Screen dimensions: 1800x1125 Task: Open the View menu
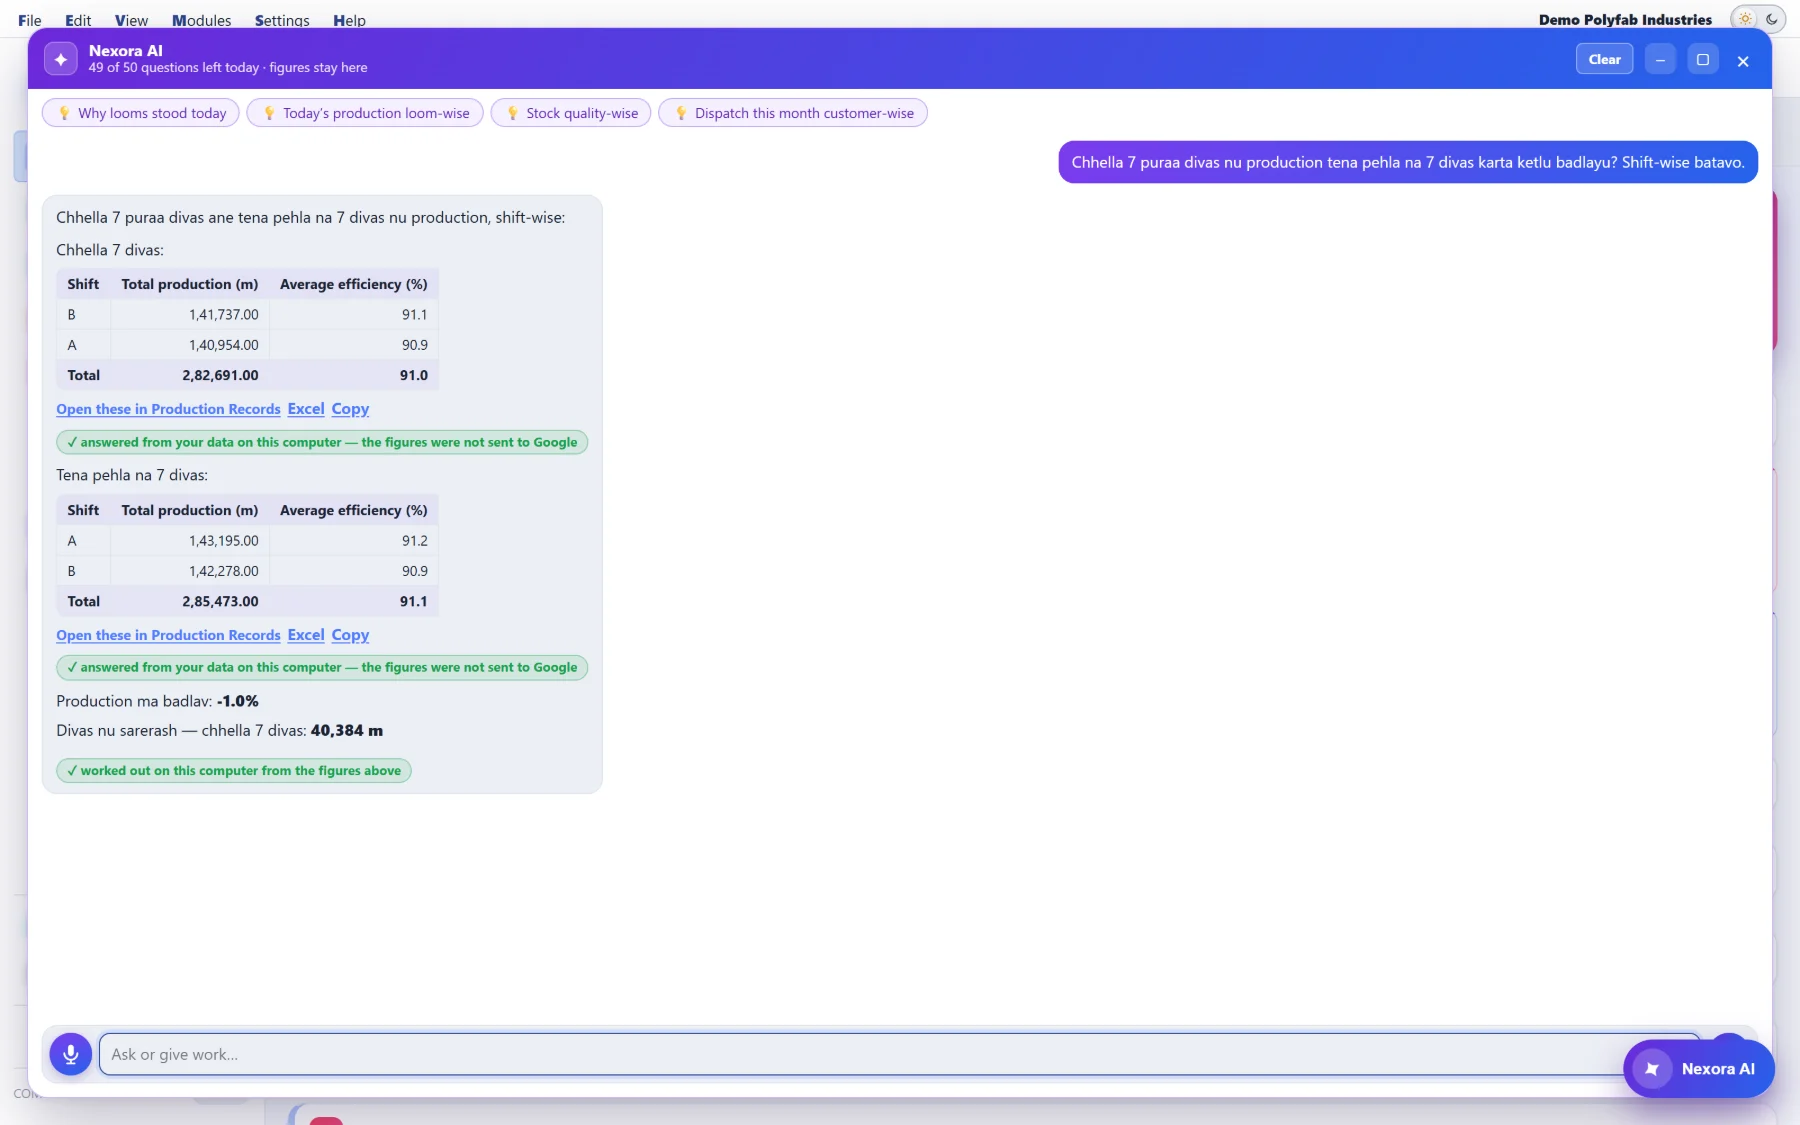tap(131, 20)
